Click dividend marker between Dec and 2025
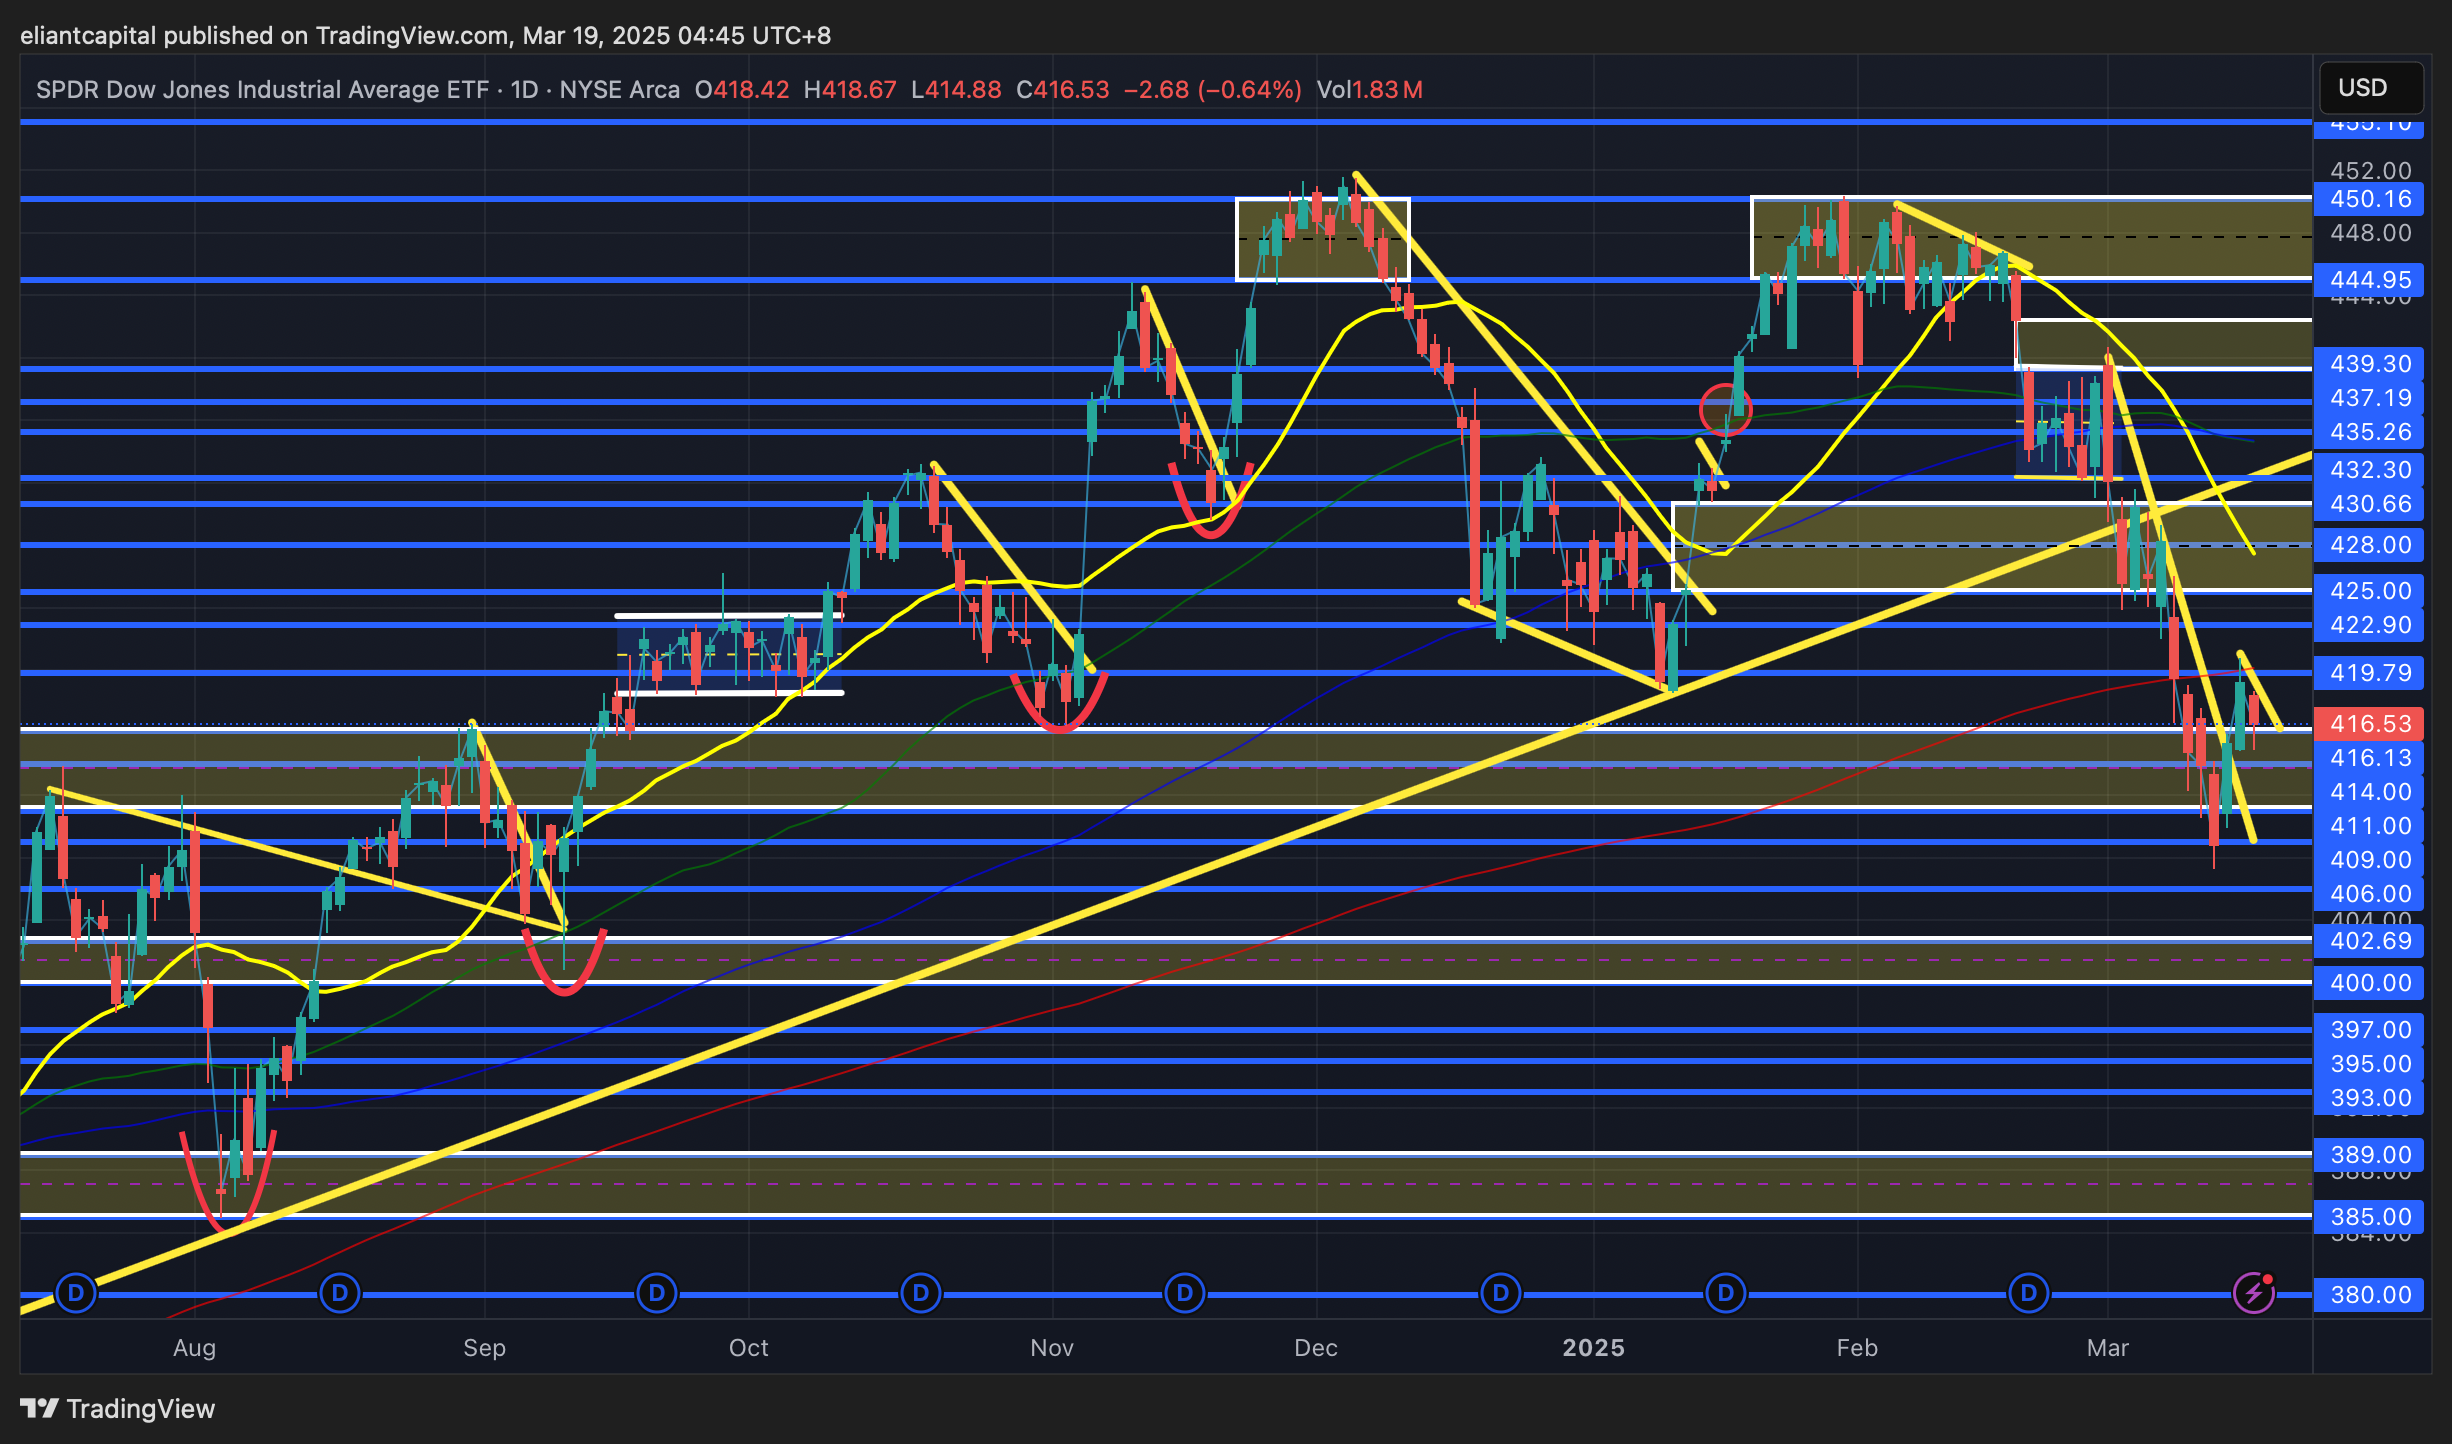The width and height of the screenshot is (2452, 1444). pos(1500,1293)
